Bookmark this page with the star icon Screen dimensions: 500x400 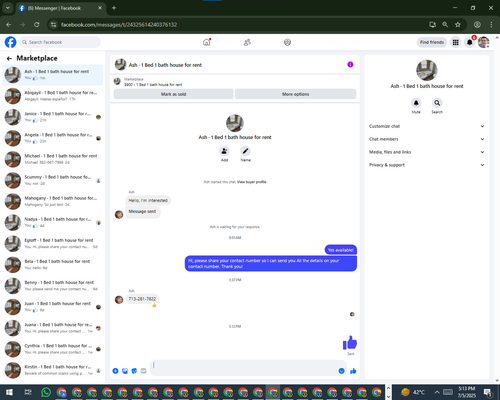click(458, 25)
